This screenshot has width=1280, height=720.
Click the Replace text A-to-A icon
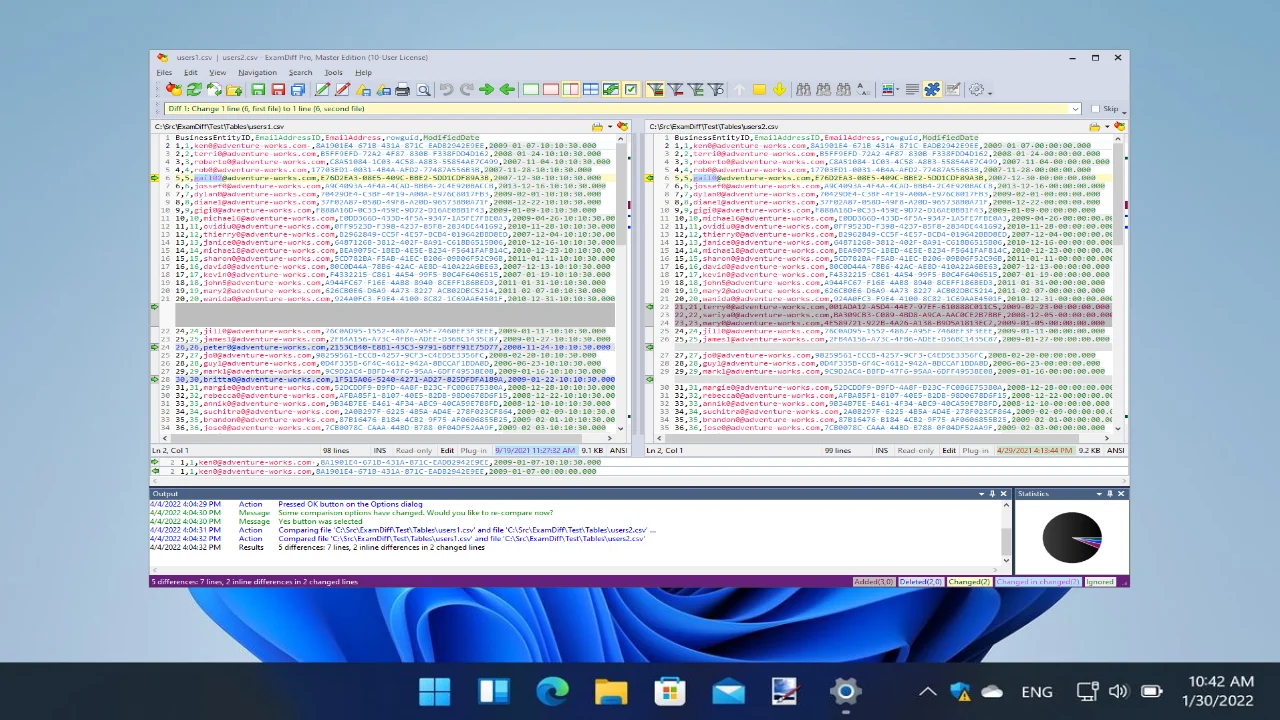click(x=863, y=90)
